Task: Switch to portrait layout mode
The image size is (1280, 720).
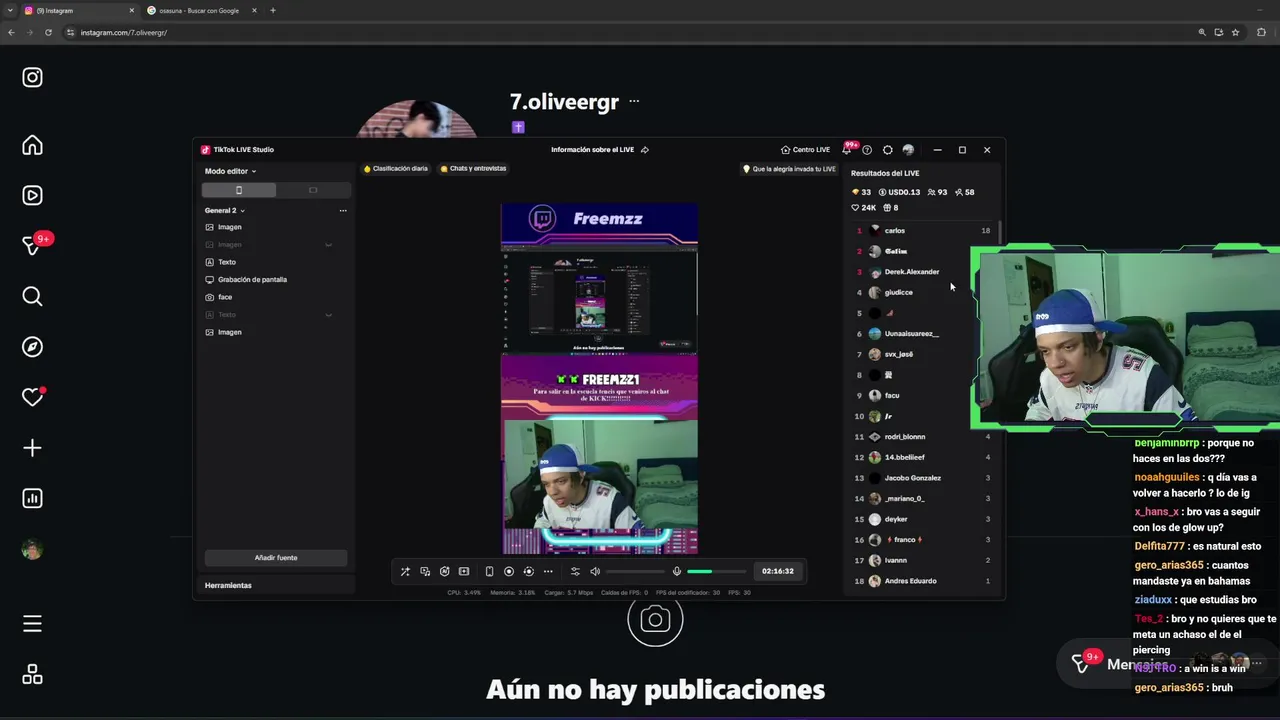Action: coord(238,190)
